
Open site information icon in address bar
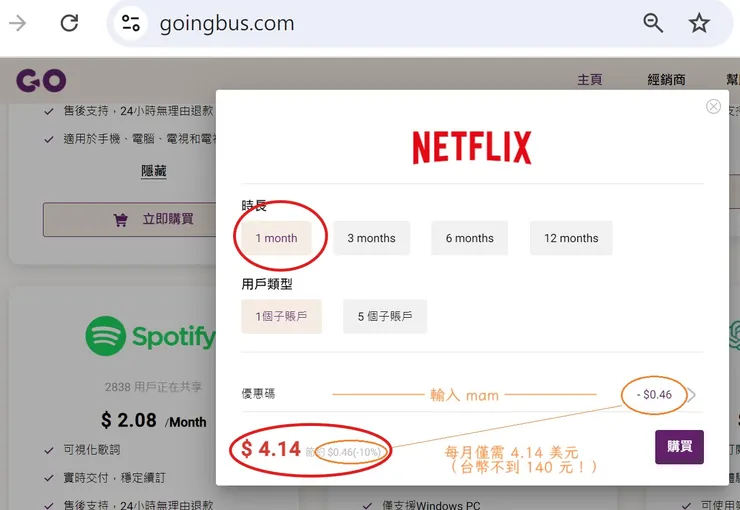130,23
